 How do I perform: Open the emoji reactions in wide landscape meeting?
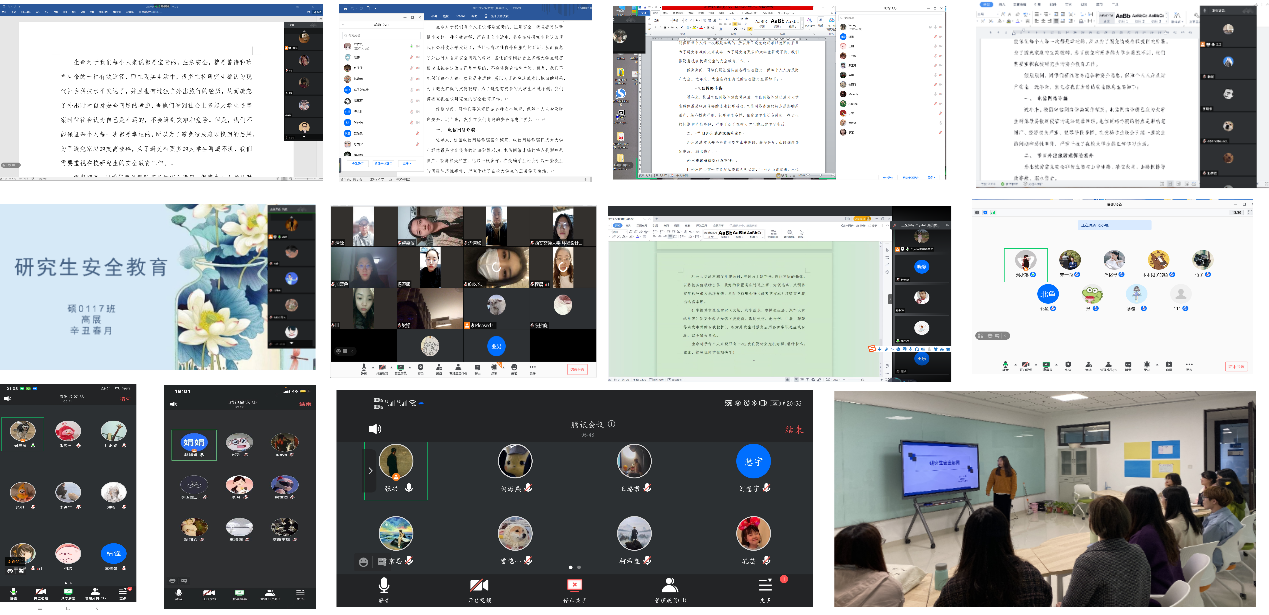363,563
